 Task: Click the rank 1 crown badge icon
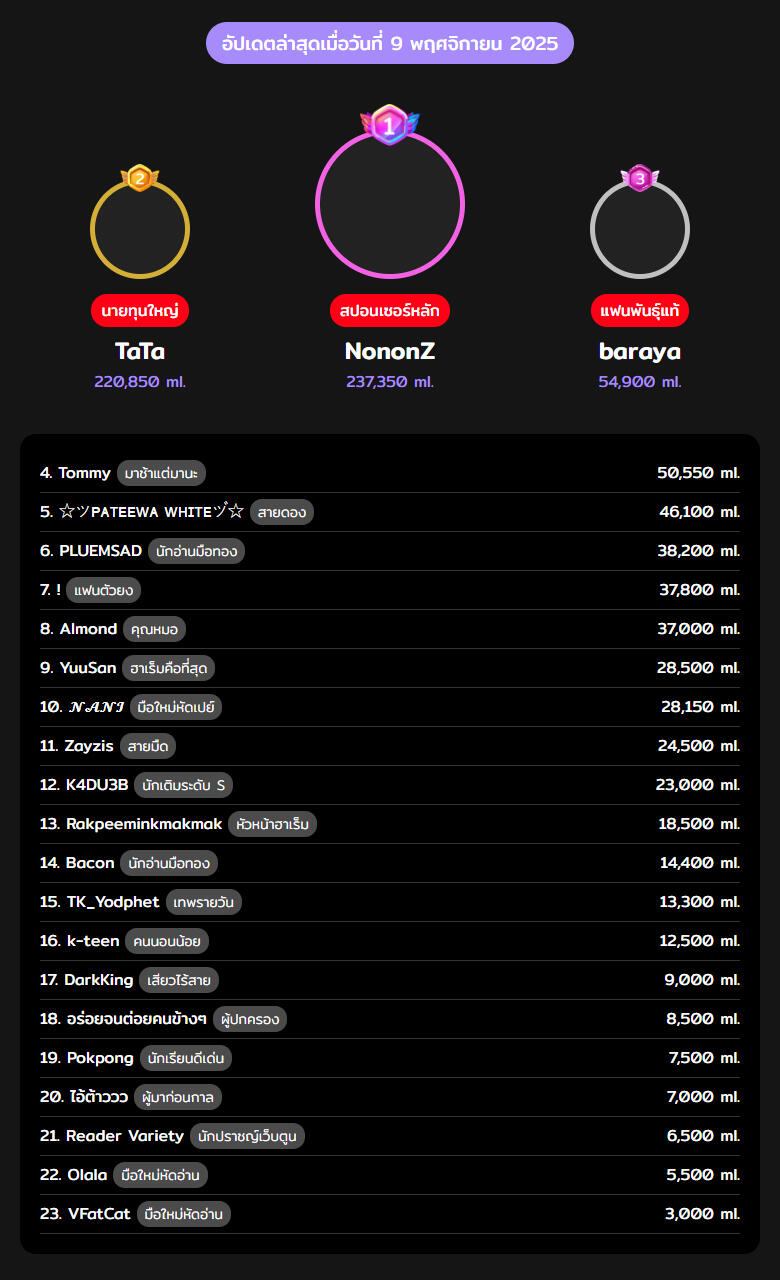389,125
